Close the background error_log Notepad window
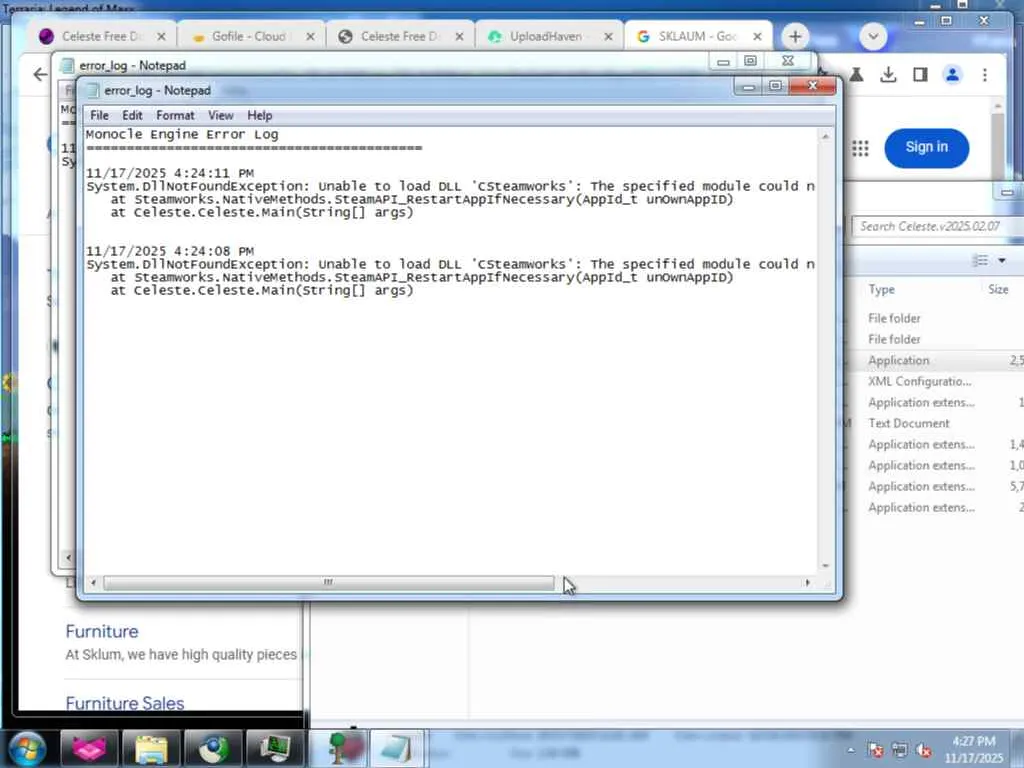This screenshot has height=768, width=1024. [788, 61]
